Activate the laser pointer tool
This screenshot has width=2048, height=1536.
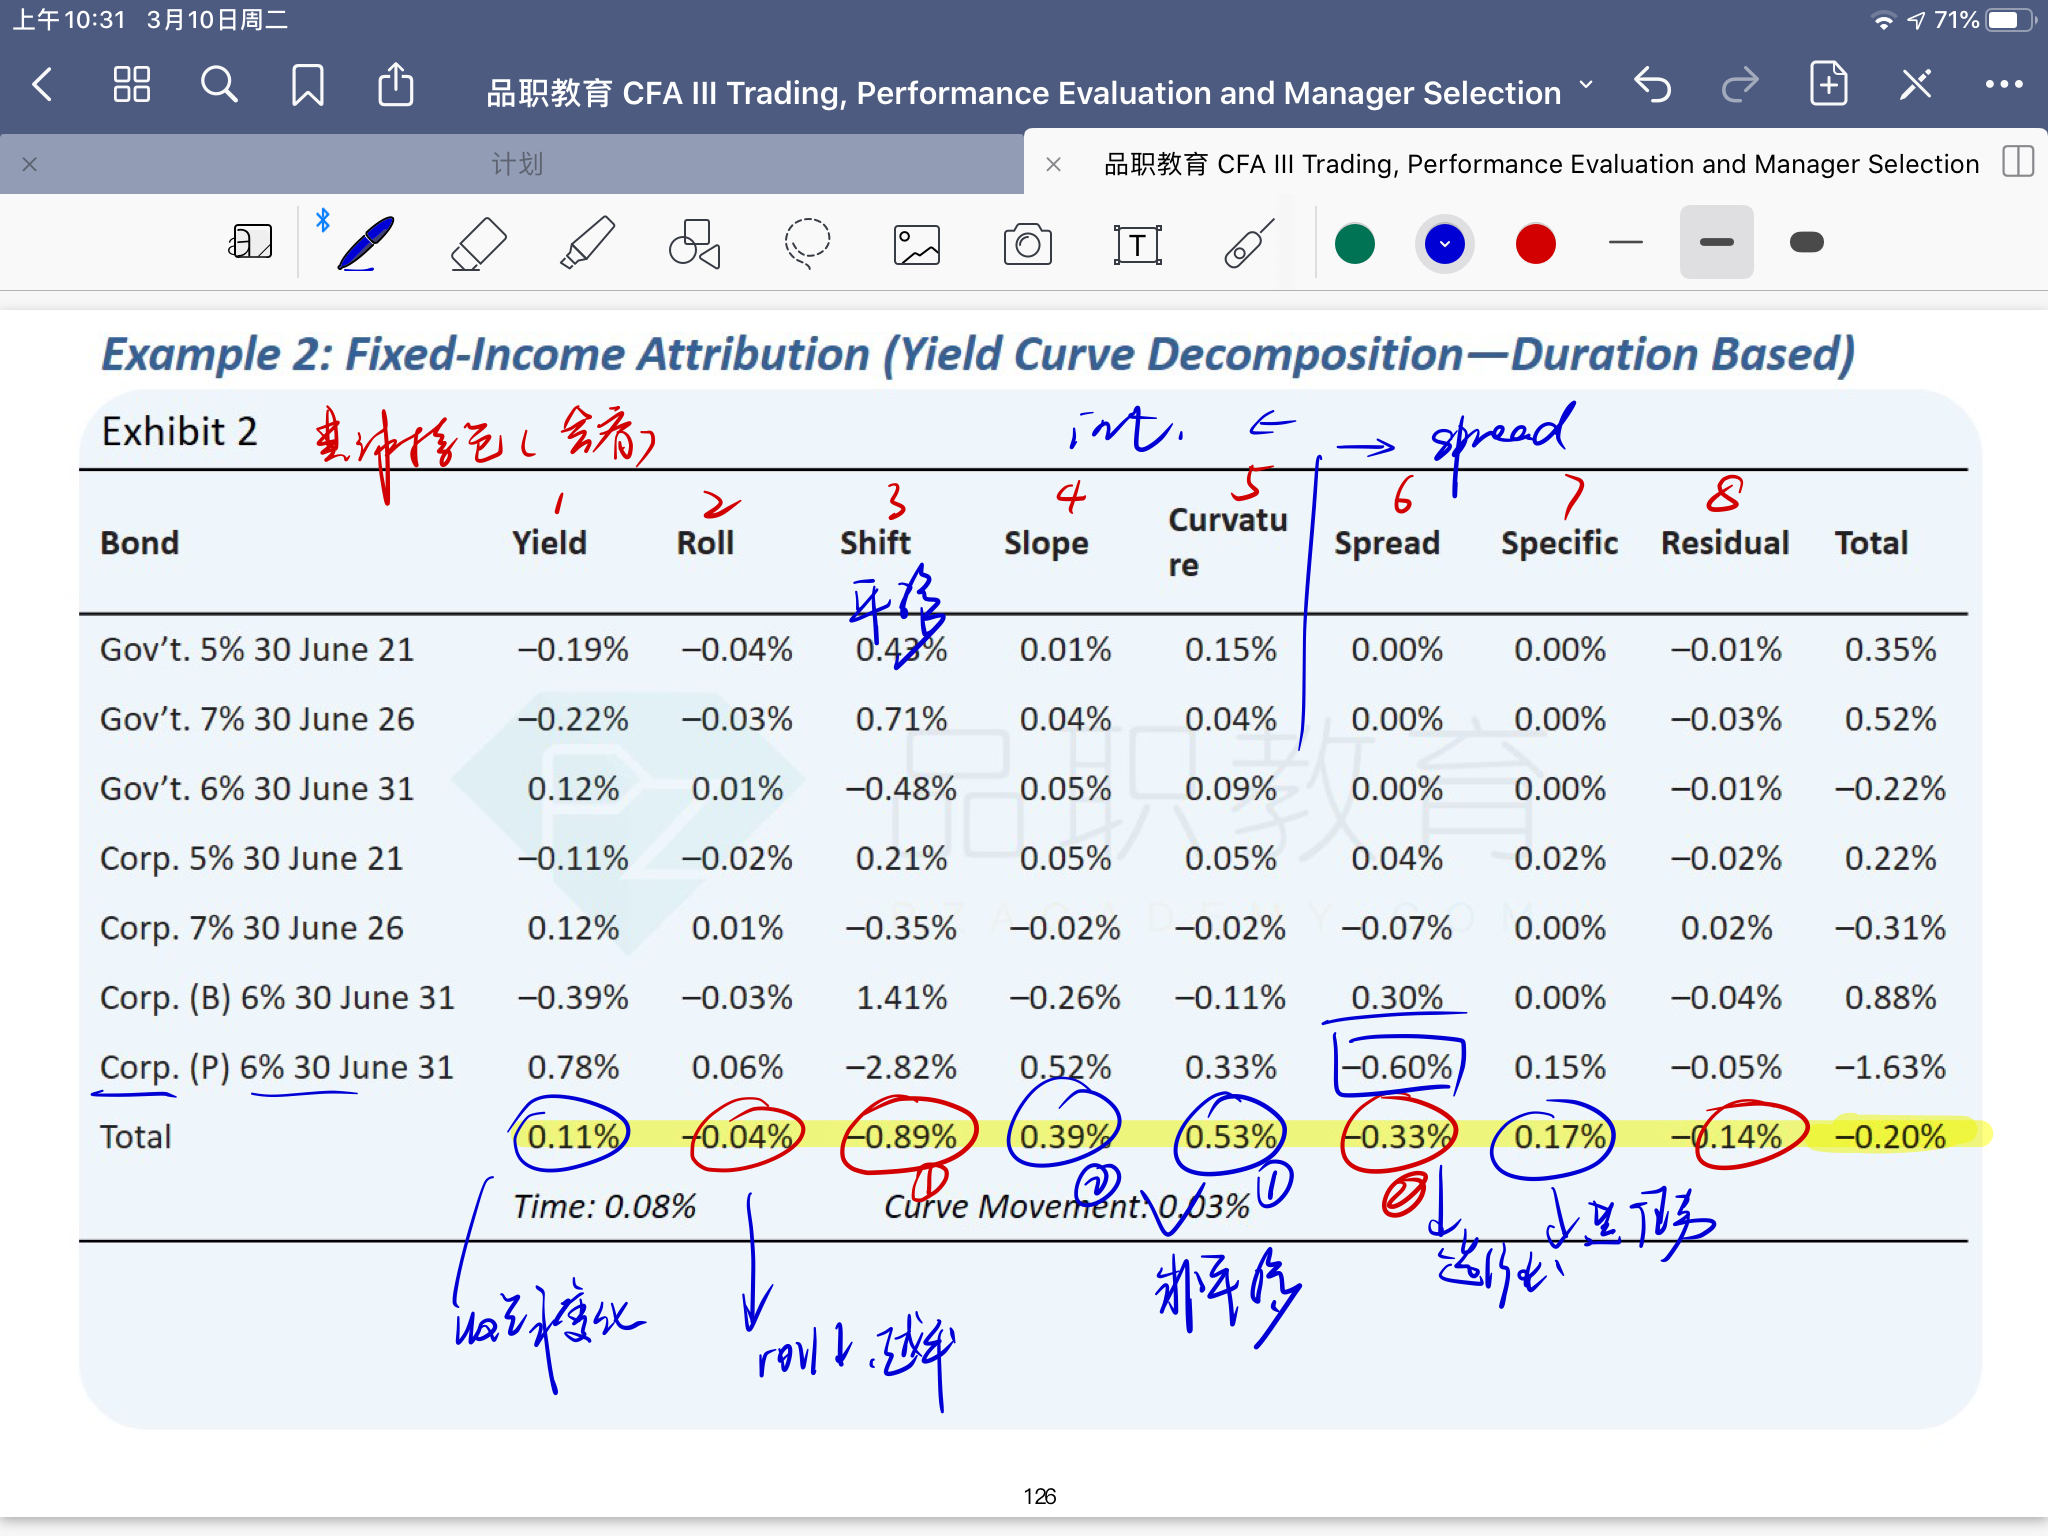pos(1248,243)
